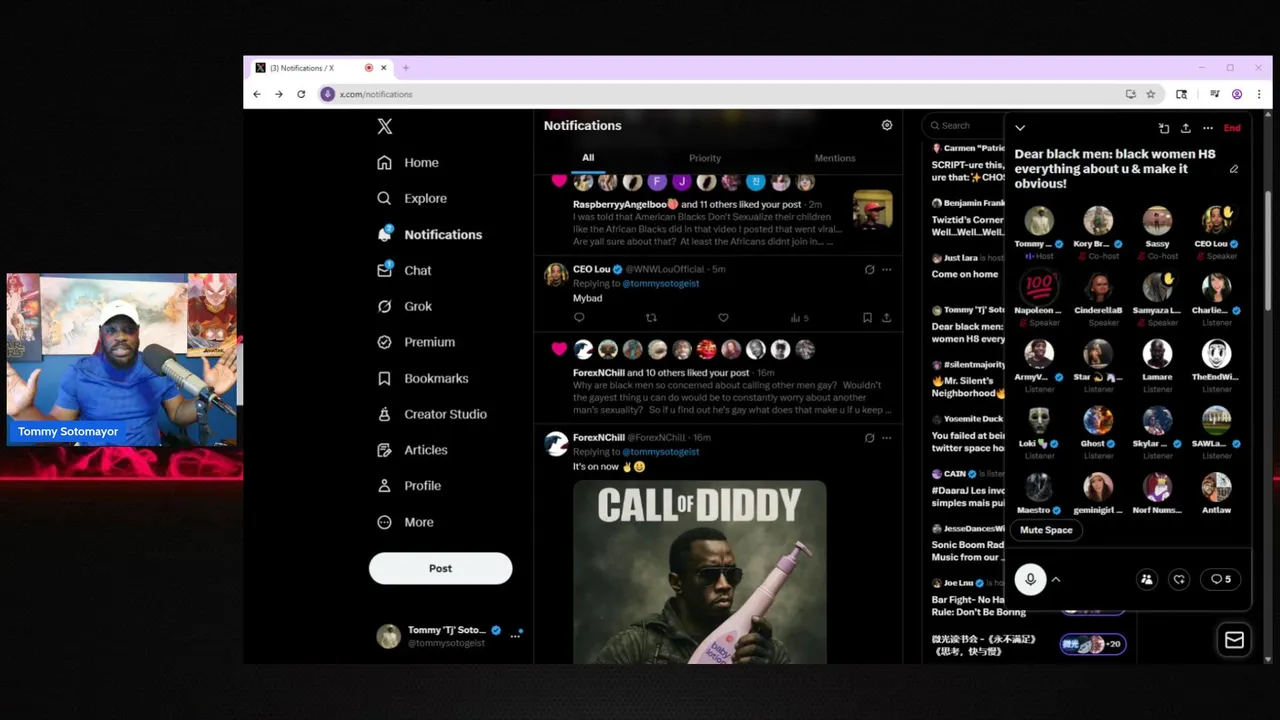Click the Listener avatar labelled Lamare
The width and height of the screenshot is (1280, 720).
pyautogui.click(x=1157, y=354)
